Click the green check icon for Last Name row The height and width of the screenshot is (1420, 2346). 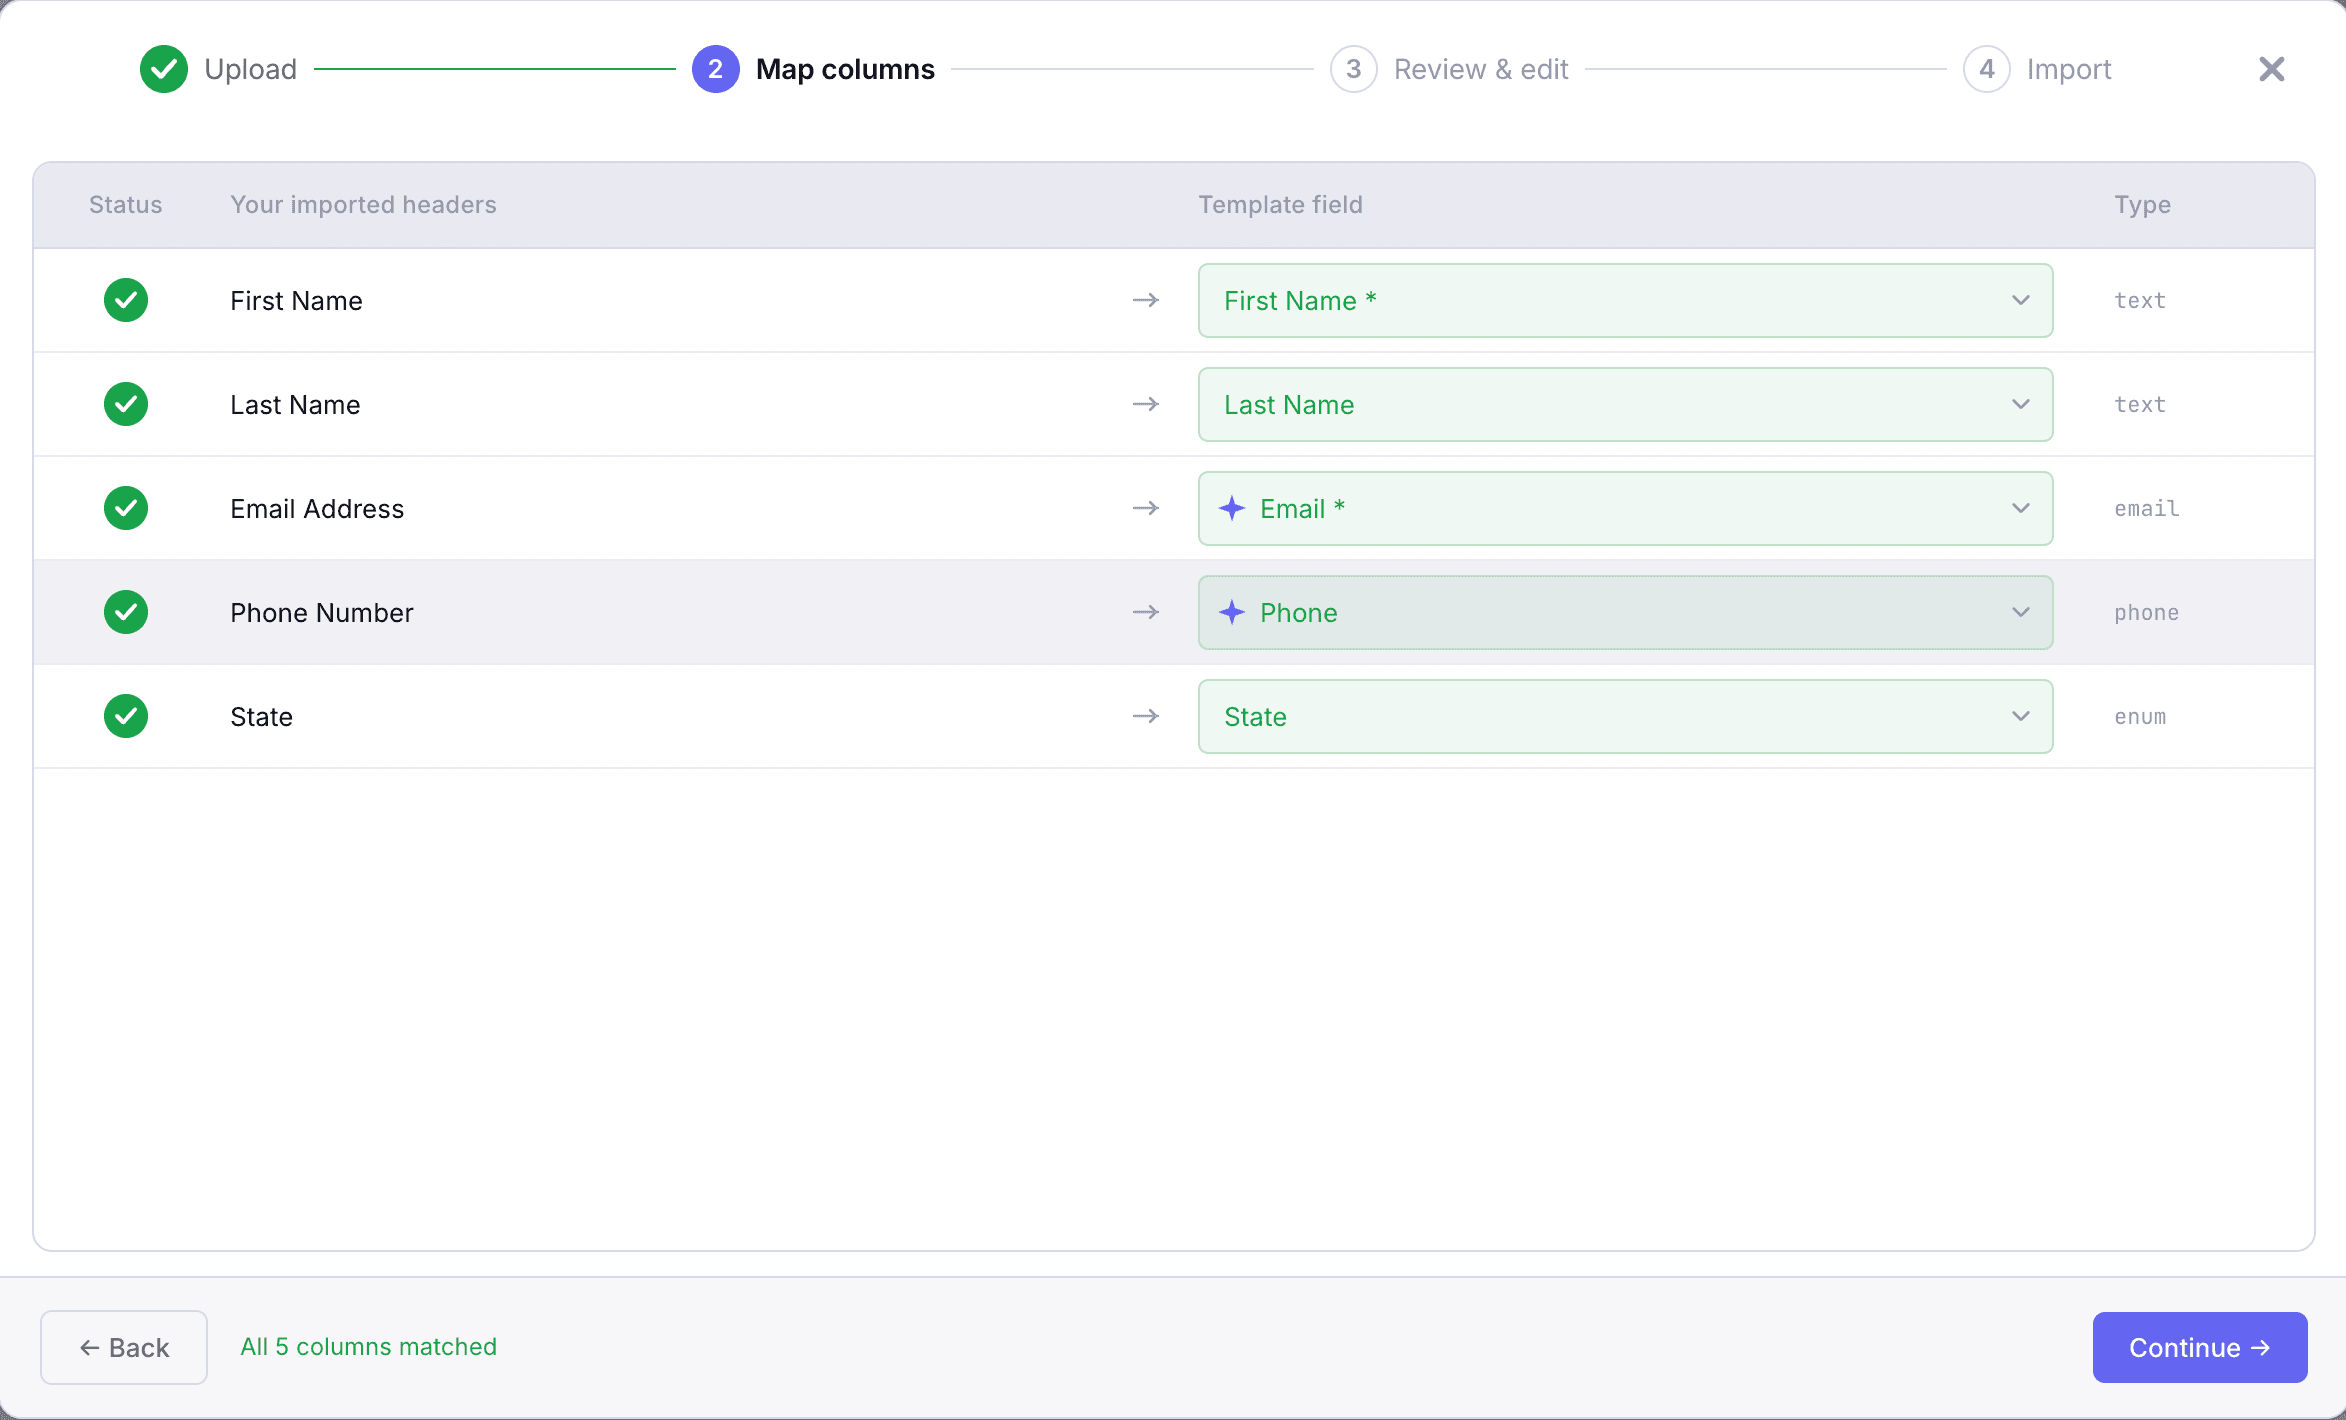(126, 404)
